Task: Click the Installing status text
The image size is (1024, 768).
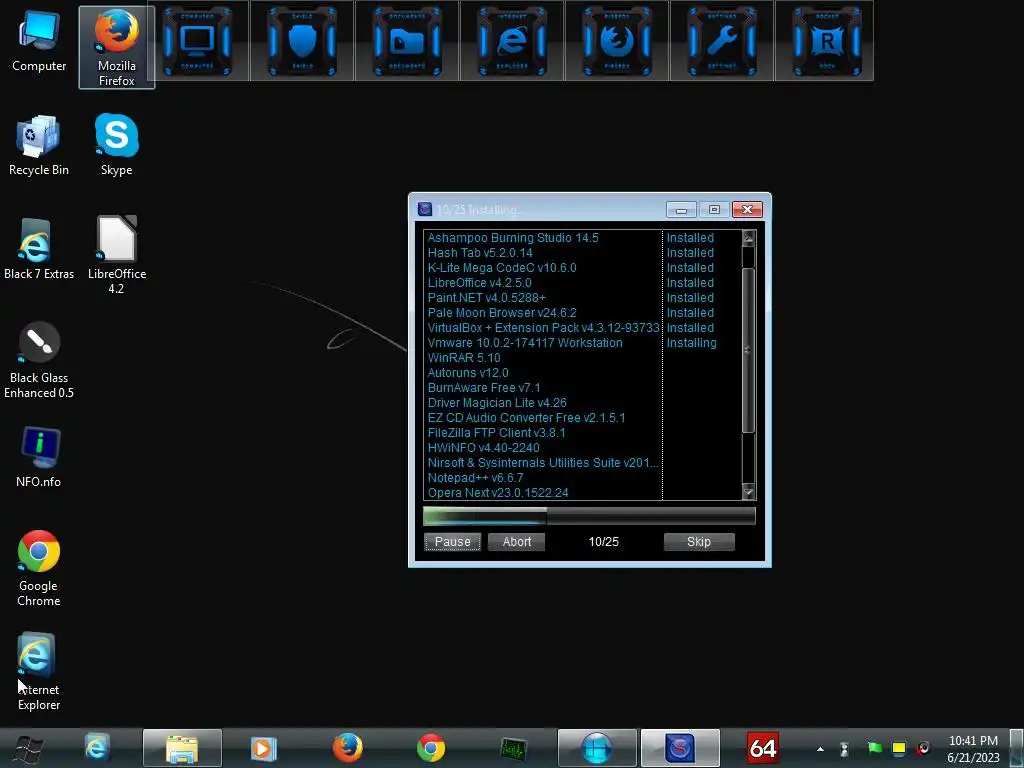Action: click(691, 343)
